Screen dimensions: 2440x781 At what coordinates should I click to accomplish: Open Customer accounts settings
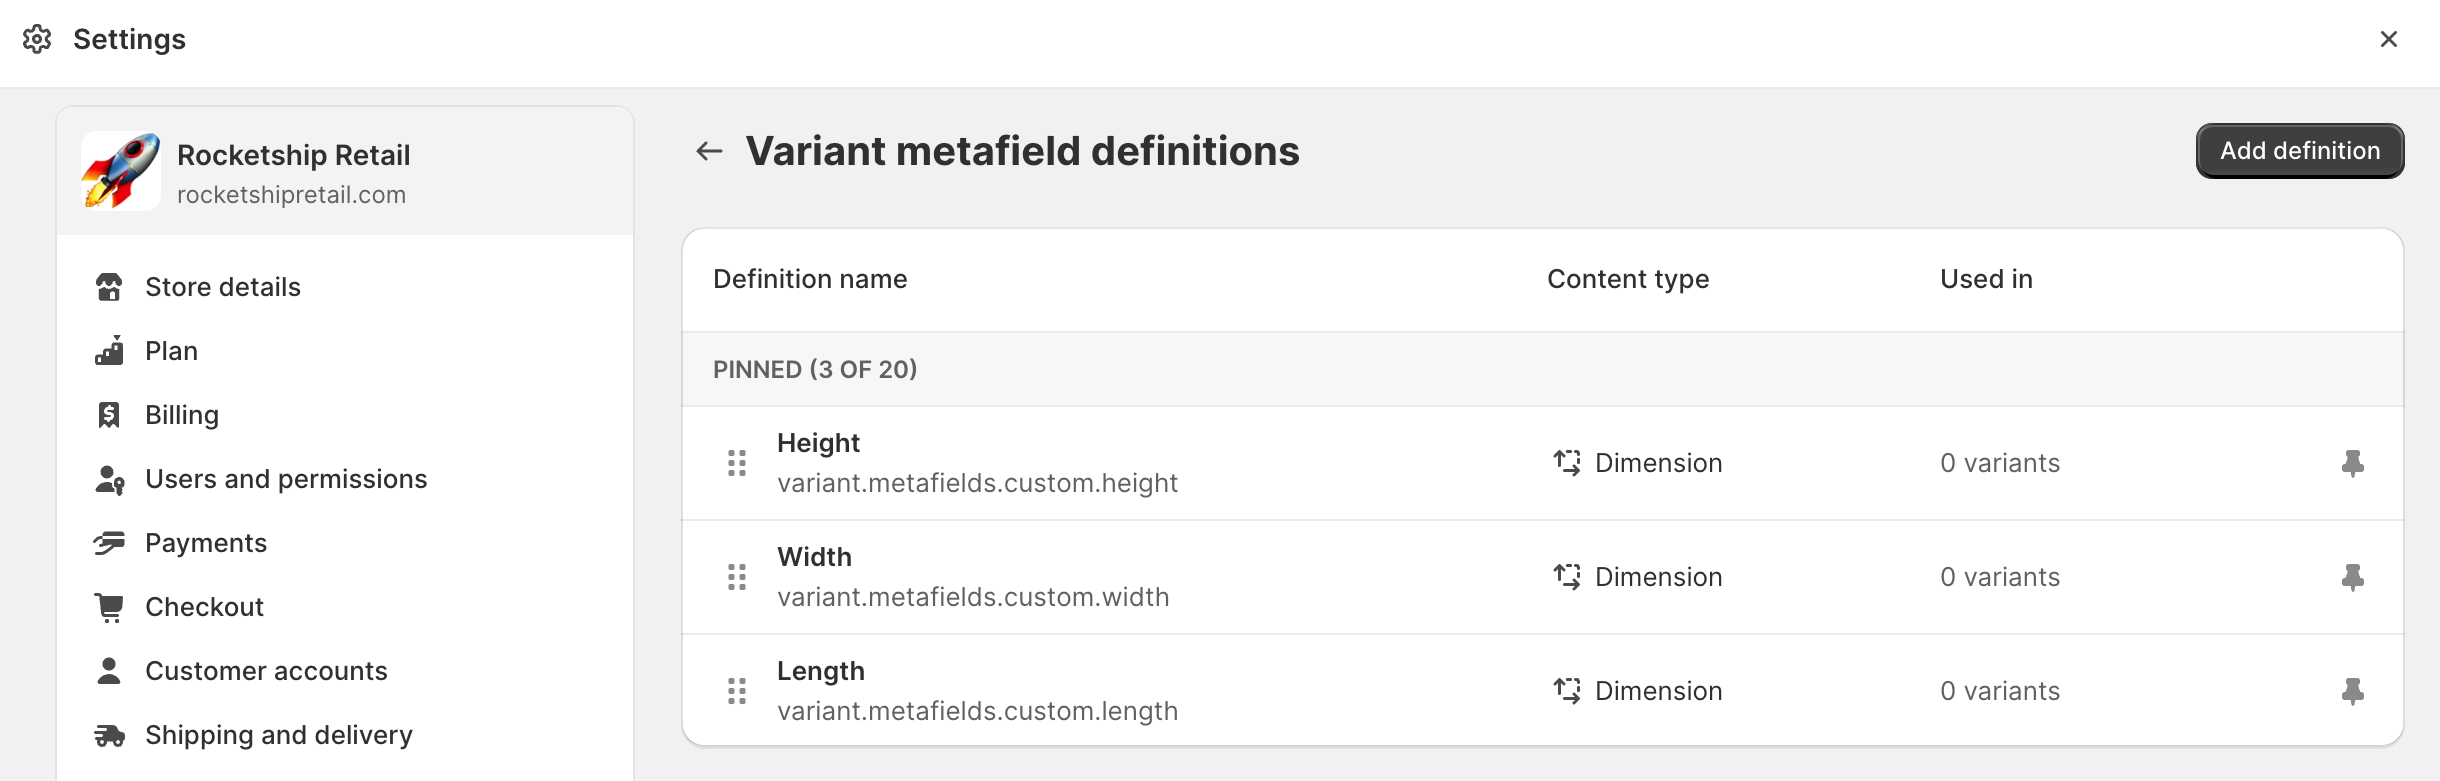(265, 671)
